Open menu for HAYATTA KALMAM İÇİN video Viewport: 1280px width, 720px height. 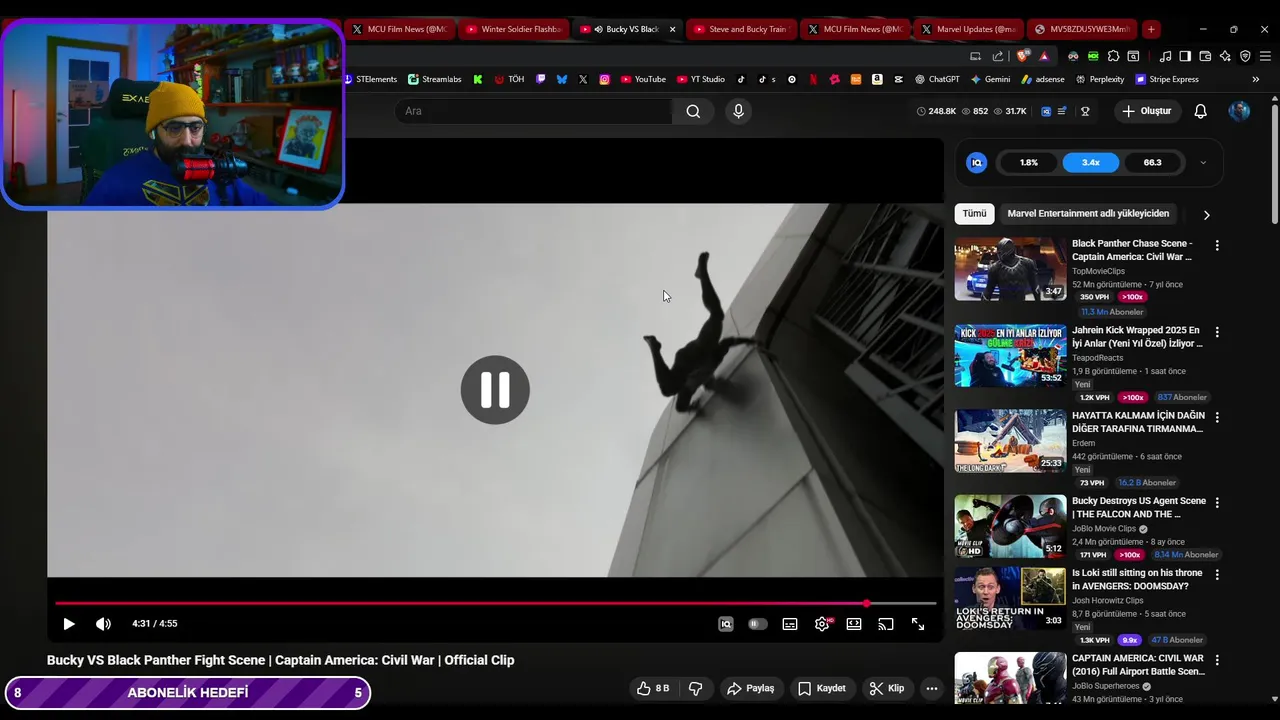pyautogui.click(x=1217, y=417)
